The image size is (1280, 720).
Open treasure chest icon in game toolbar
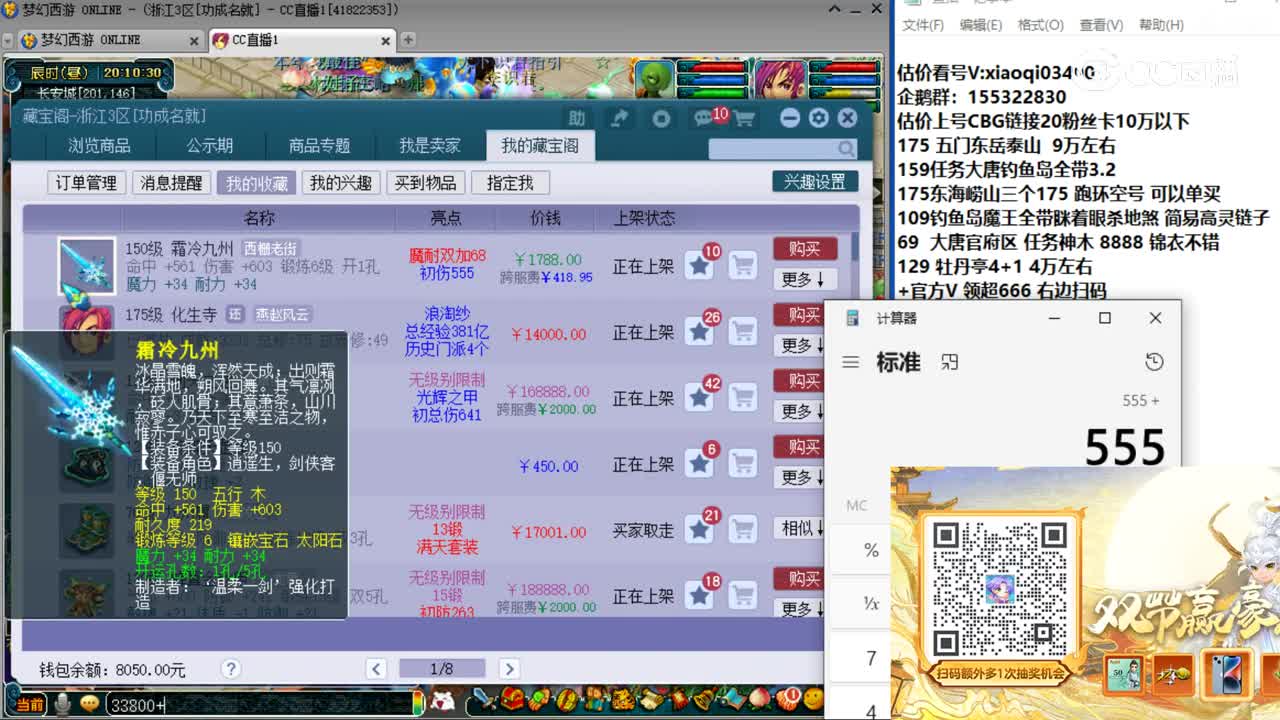coord(514,699)
